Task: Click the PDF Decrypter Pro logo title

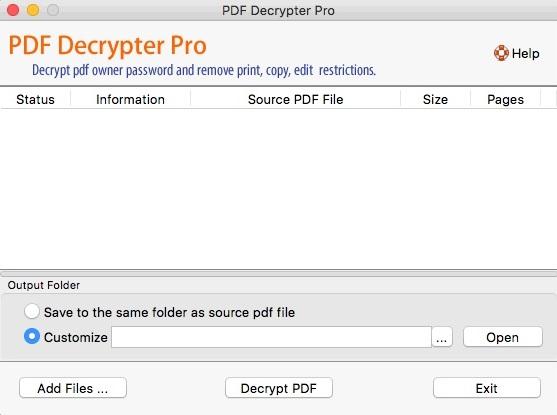Action: click(x=107, y=45)
